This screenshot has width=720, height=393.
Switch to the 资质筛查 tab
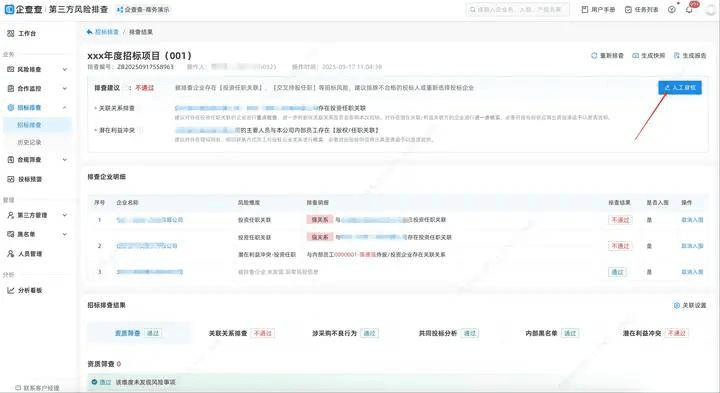[138, 333]
